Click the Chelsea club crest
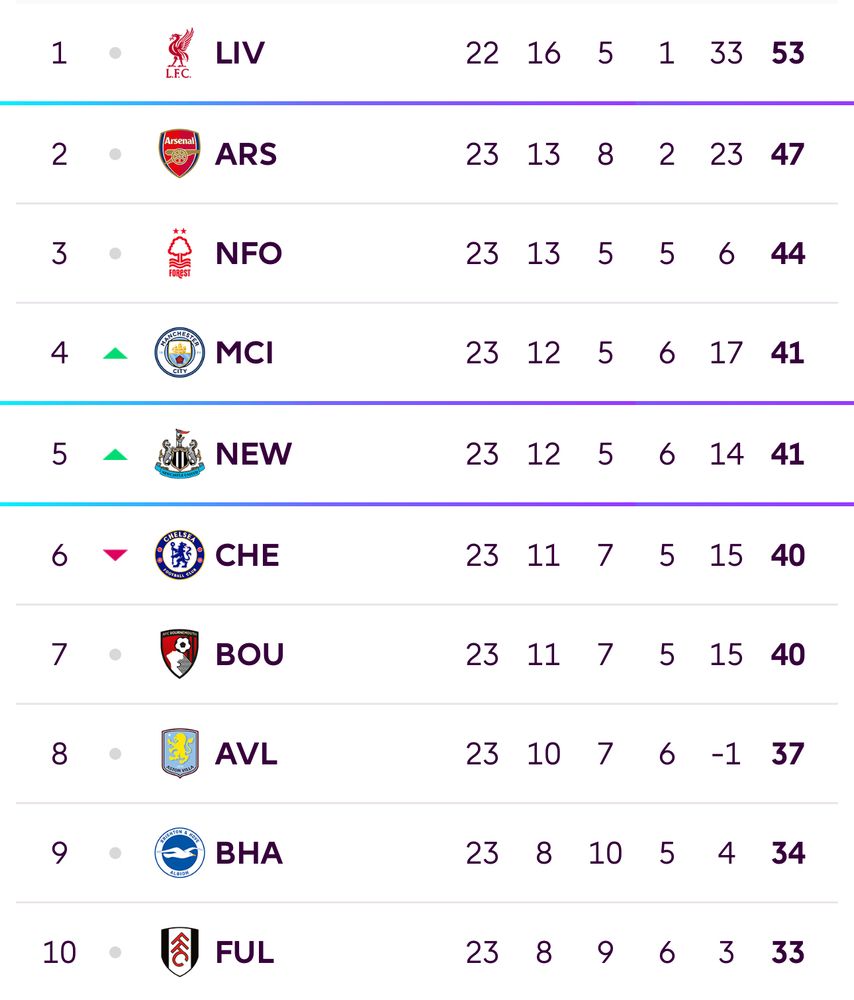 click(180, 555)
